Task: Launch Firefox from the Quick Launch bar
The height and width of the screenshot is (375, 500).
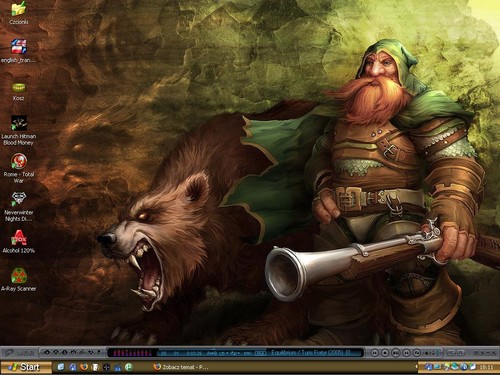Action: pyautogui.click(x=84, y=367)
